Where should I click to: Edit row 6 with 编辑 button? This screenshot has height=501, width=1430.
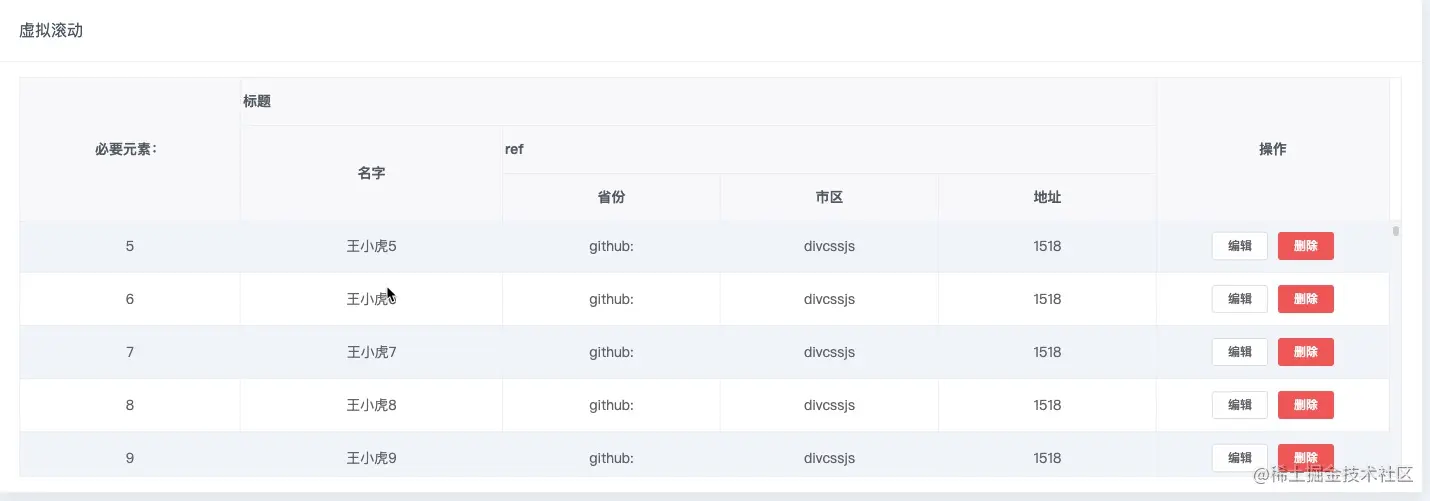[1240, 299]
